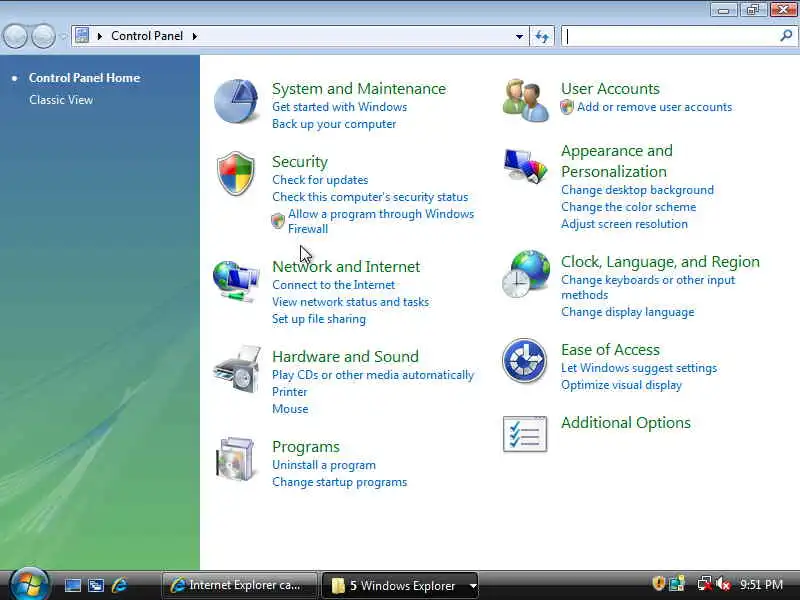Click Get started with Windows
The image size is (800, 600).
pos(339,107)
